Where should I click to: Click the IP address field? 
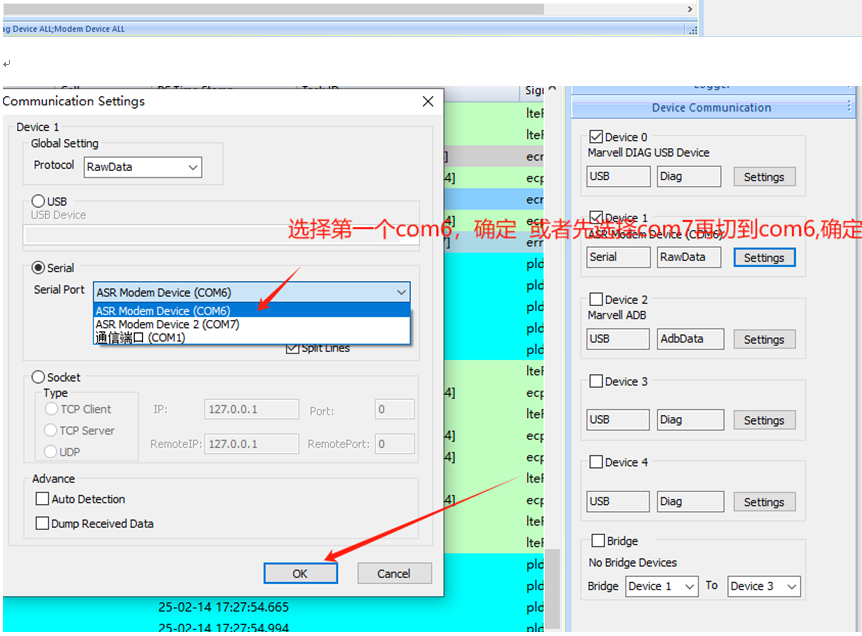pos(252,410)
